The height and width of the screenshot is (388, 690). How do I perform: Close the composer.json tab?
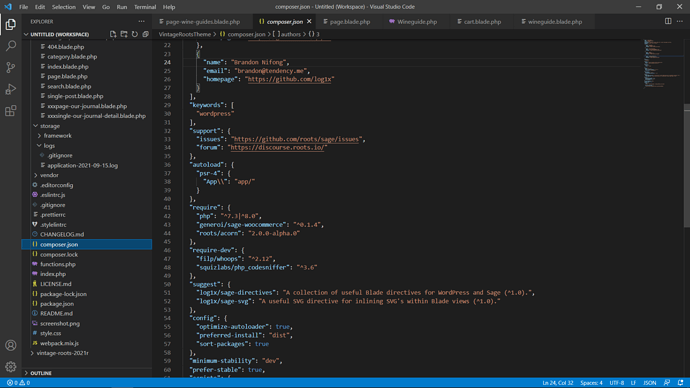tap(309, 21)
